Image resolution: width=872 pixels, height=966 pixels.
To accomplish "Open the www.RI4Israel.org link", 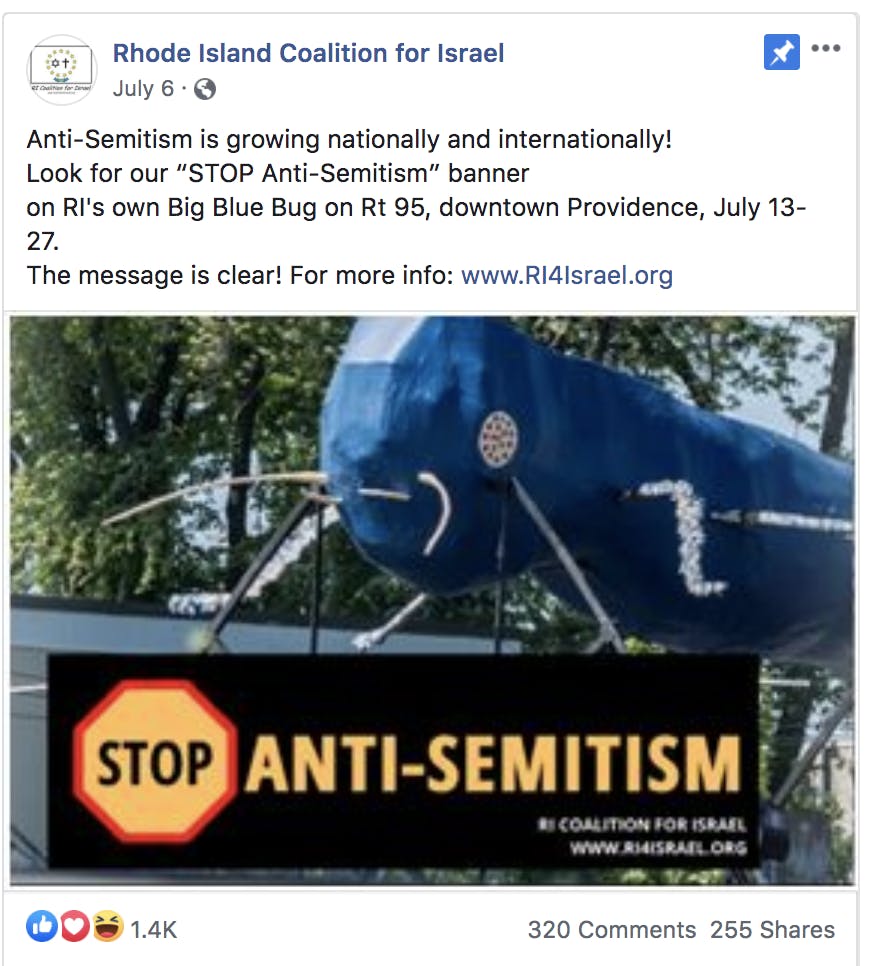I will pyautogui.click(x=566, y=275).
